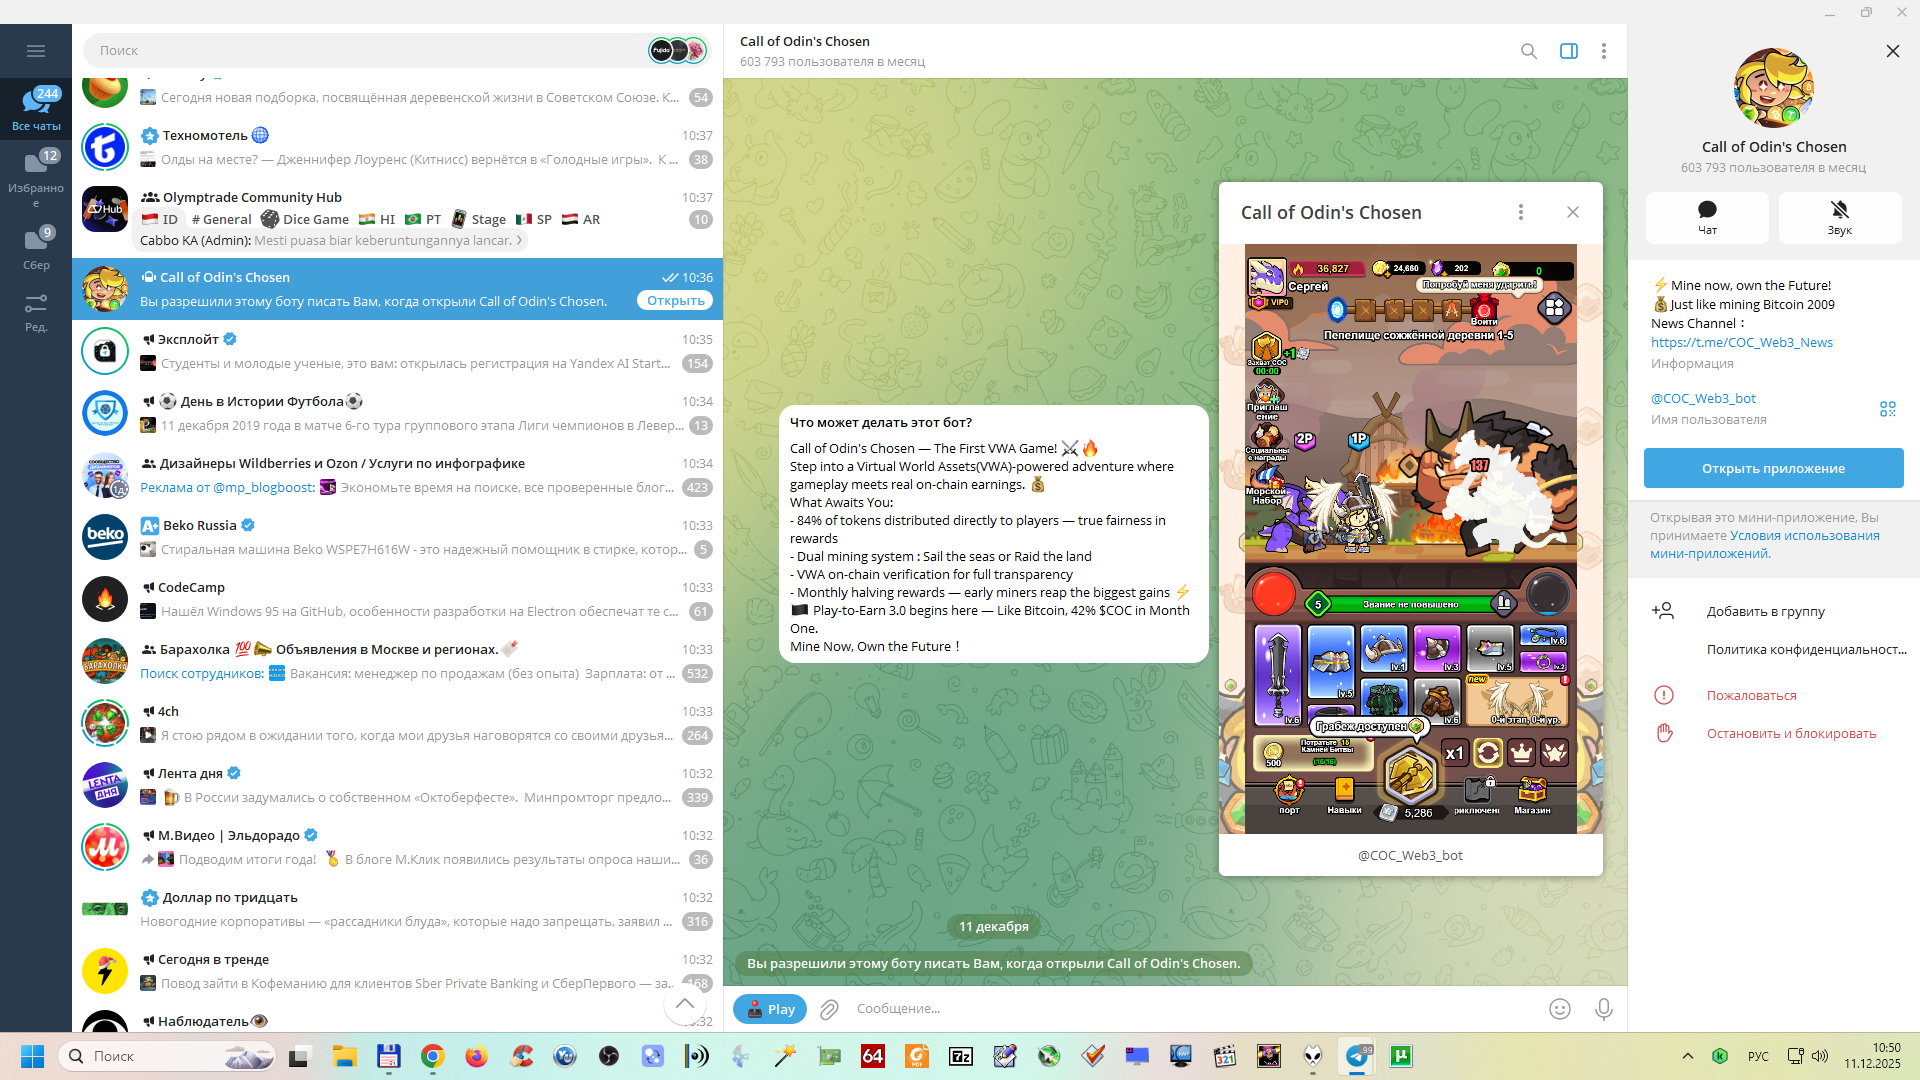This screenshot has width=1920, height=1080.
Task: Show the QR code for @COC_Web3_bot username
Action: [1887, 409]
